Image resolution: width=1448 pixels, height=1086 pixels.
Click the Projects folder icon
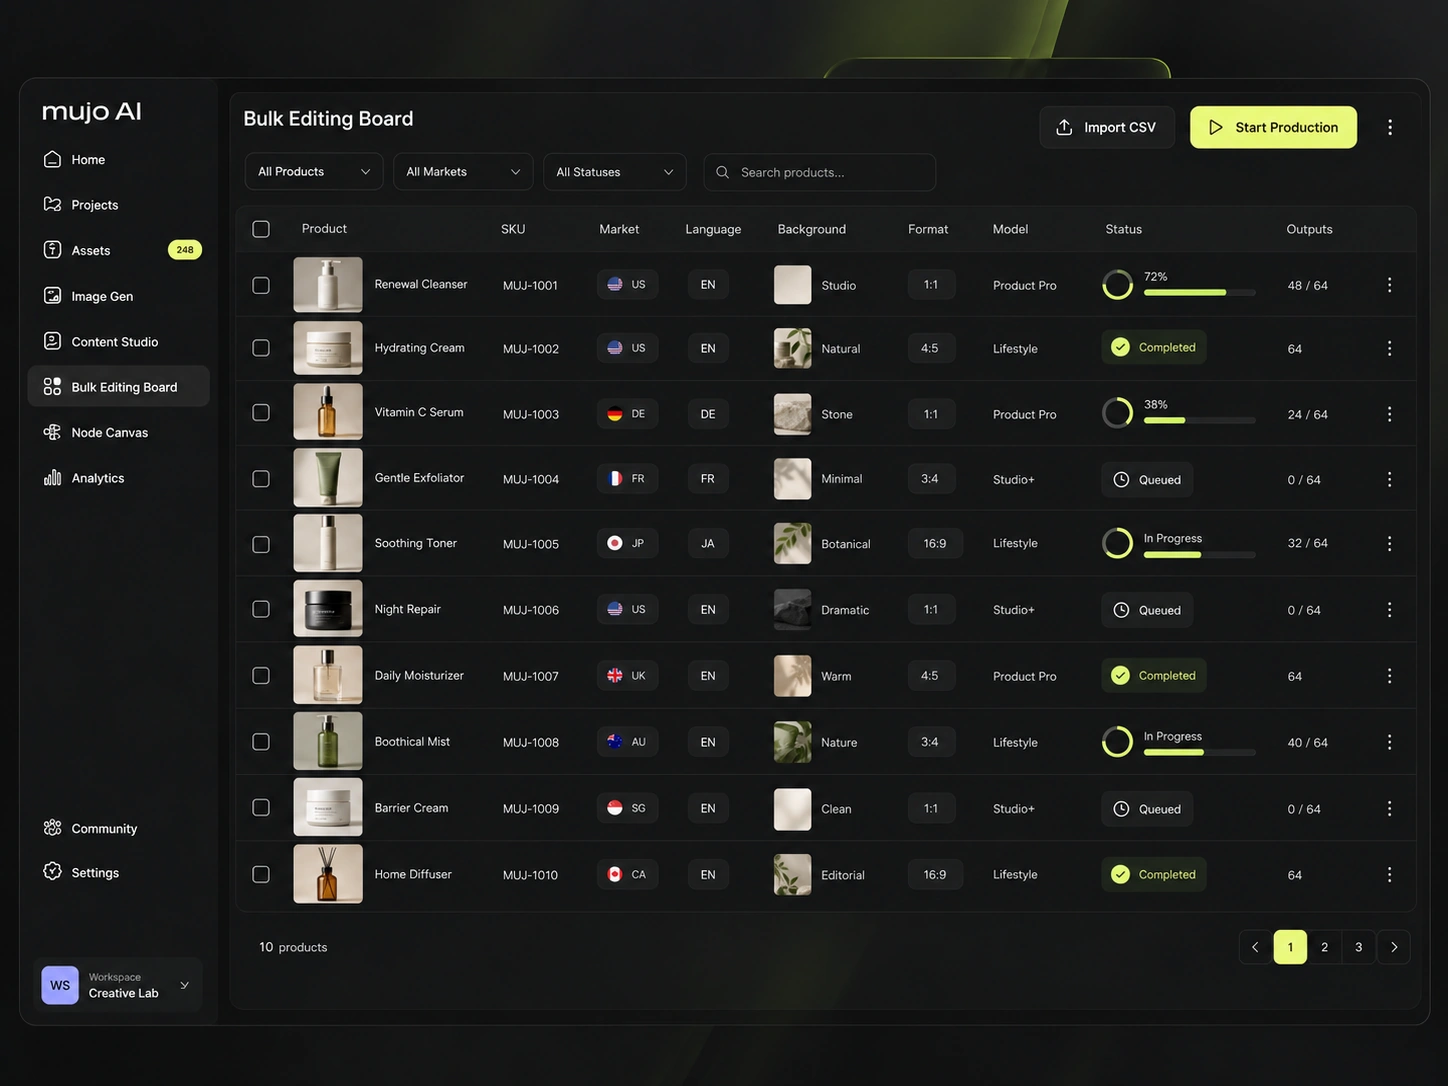(x=52, y=204)
